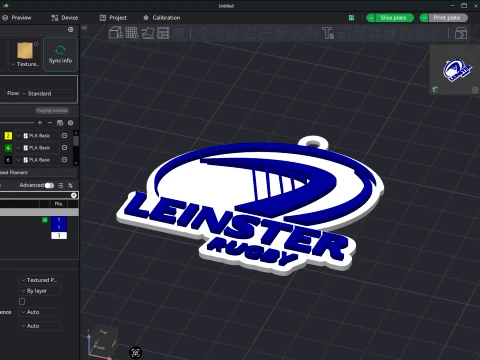
Task: Open the Print plate dropdown arrow
Action: click(x=424, y=18)
